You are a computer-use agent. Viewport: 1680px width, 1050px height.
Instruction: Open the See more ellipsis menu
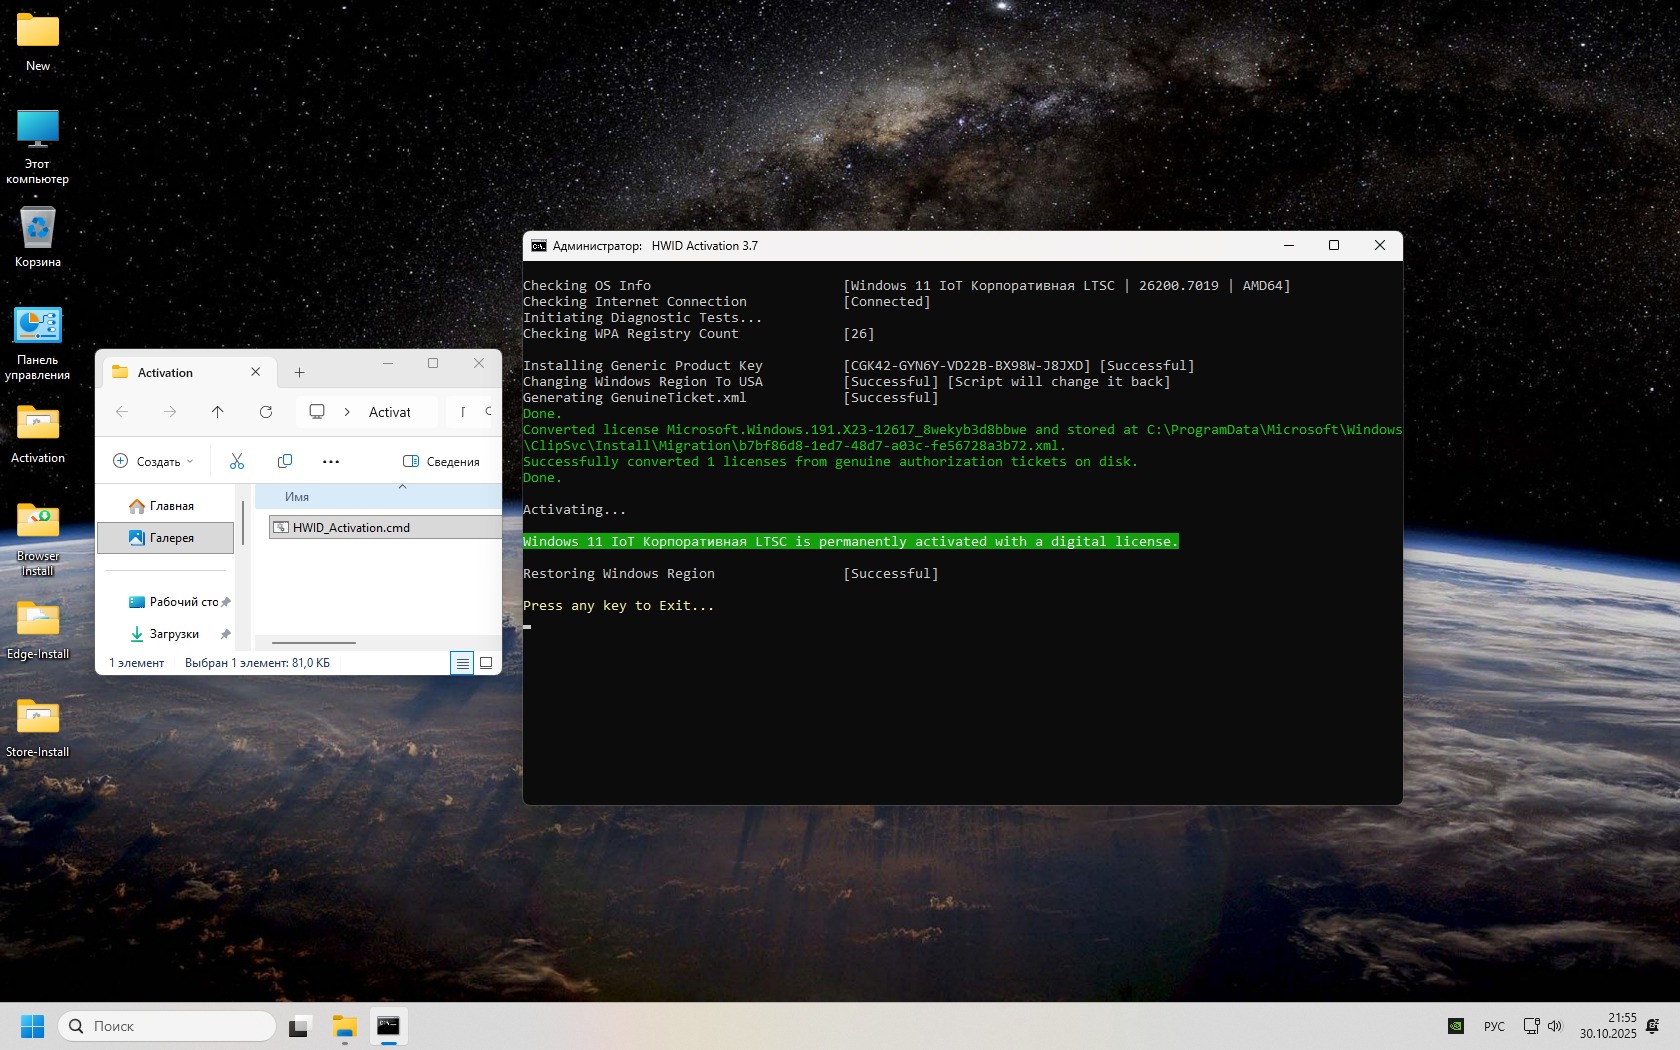331,461
